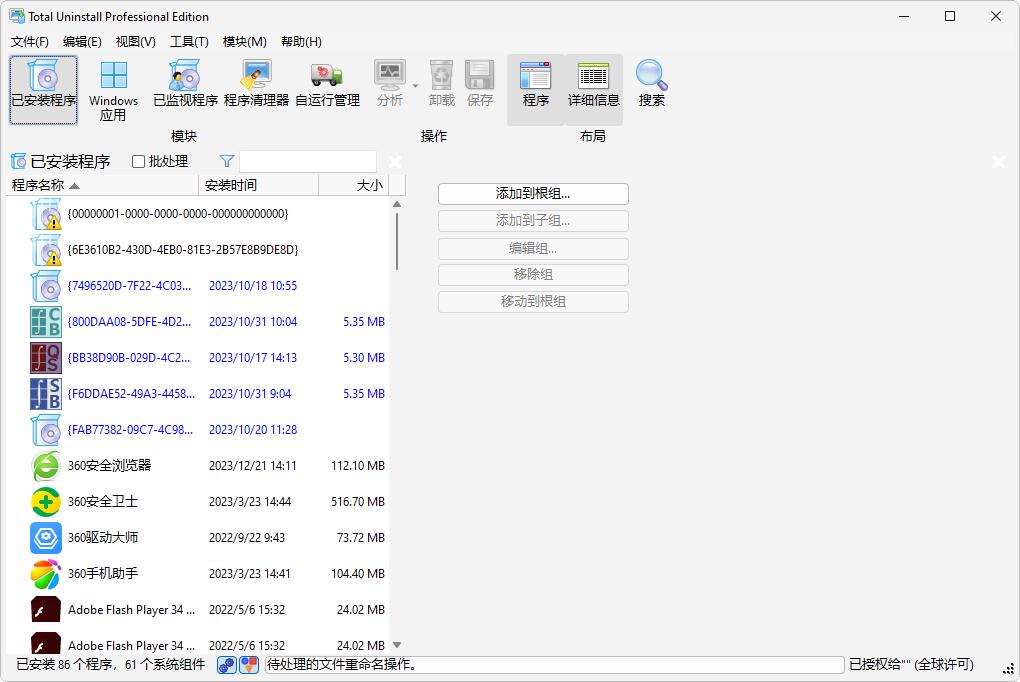Click the 移除组 button
Image resolution: width=1020 pixels, height=682 pixels.
(533, 275)
